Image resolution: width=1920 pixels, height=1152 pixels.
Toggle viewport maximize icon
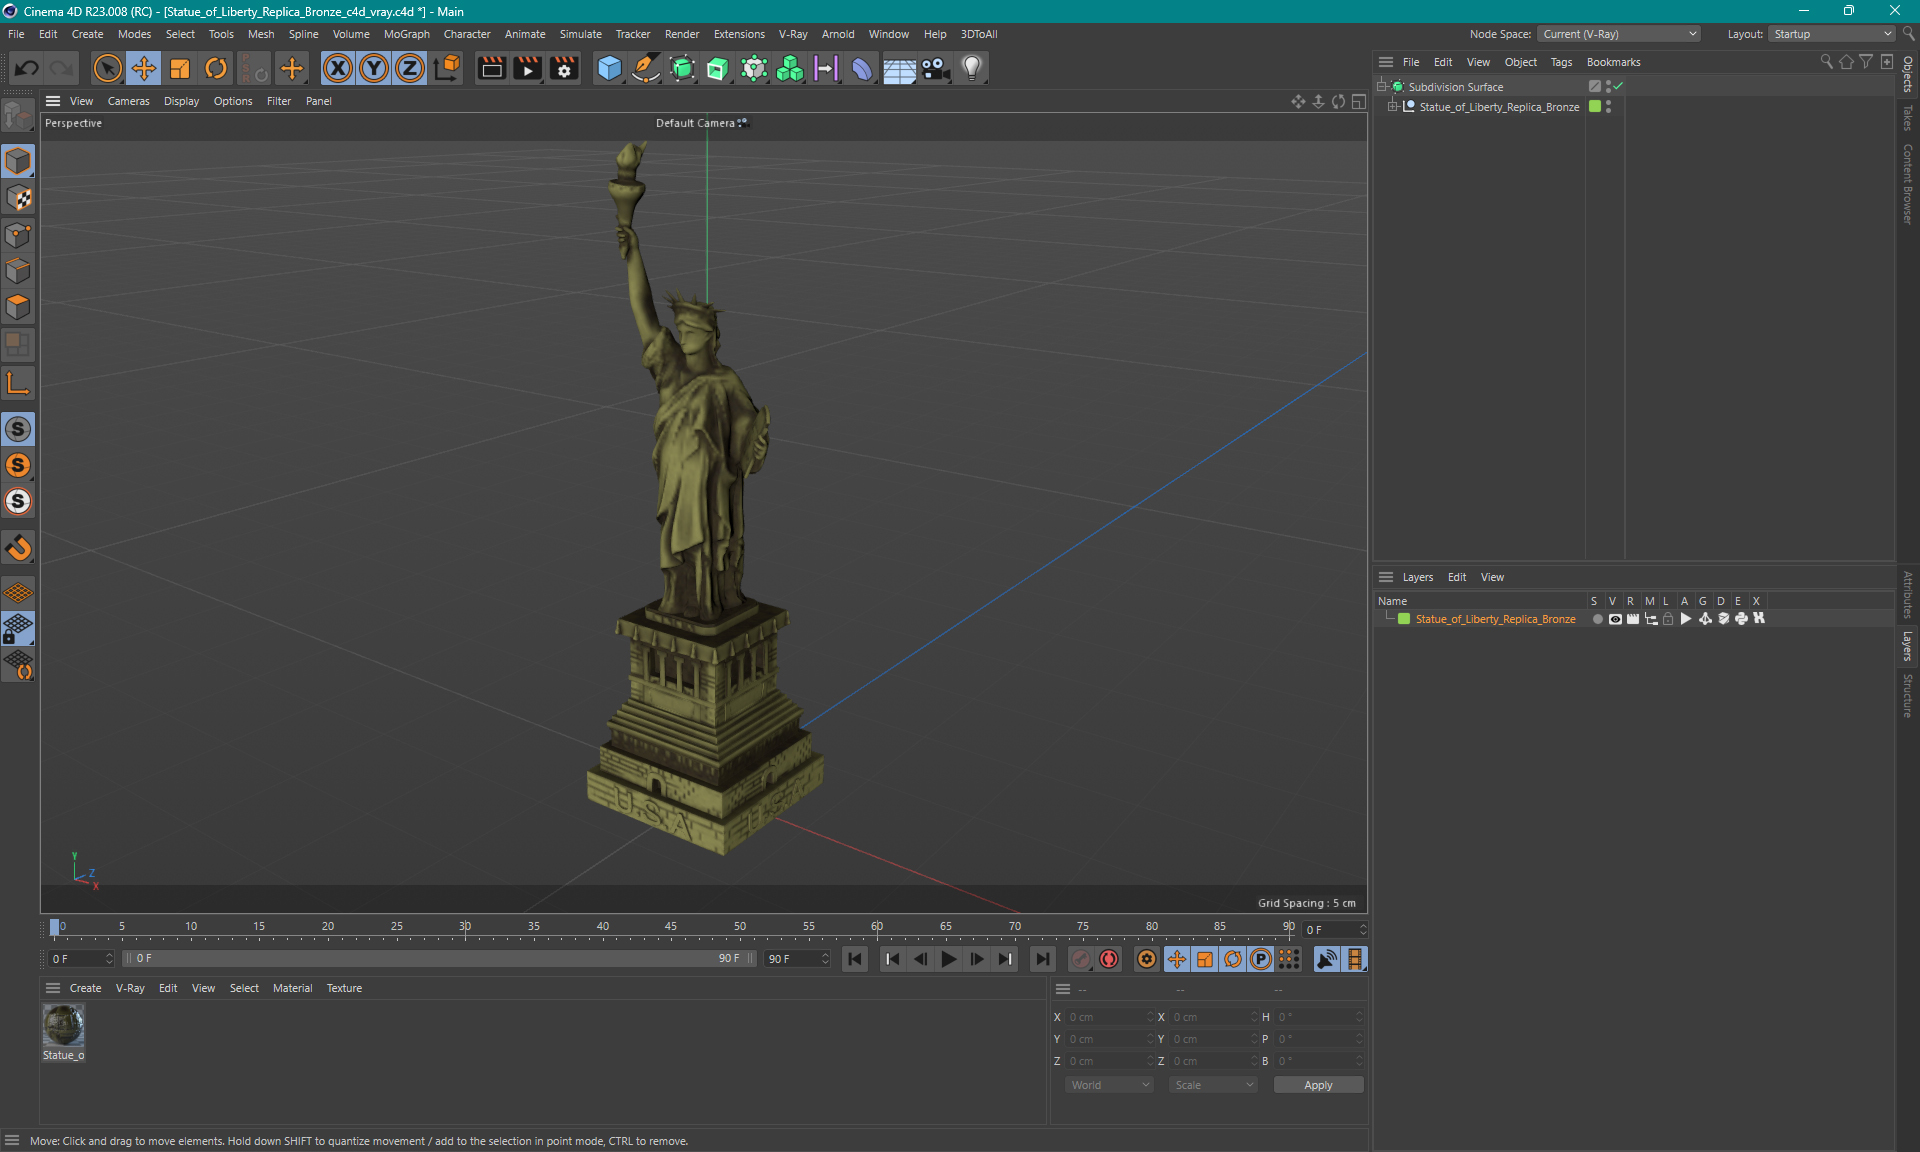point(1358,101)
